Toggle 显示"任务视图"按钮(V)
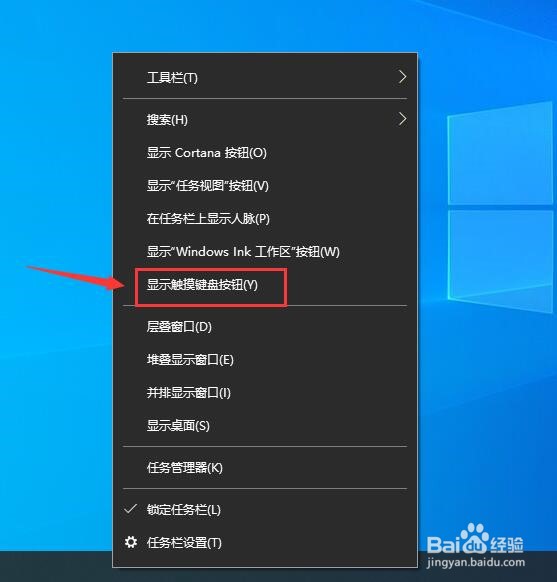 pyautogui.click(x=265, y=186)
